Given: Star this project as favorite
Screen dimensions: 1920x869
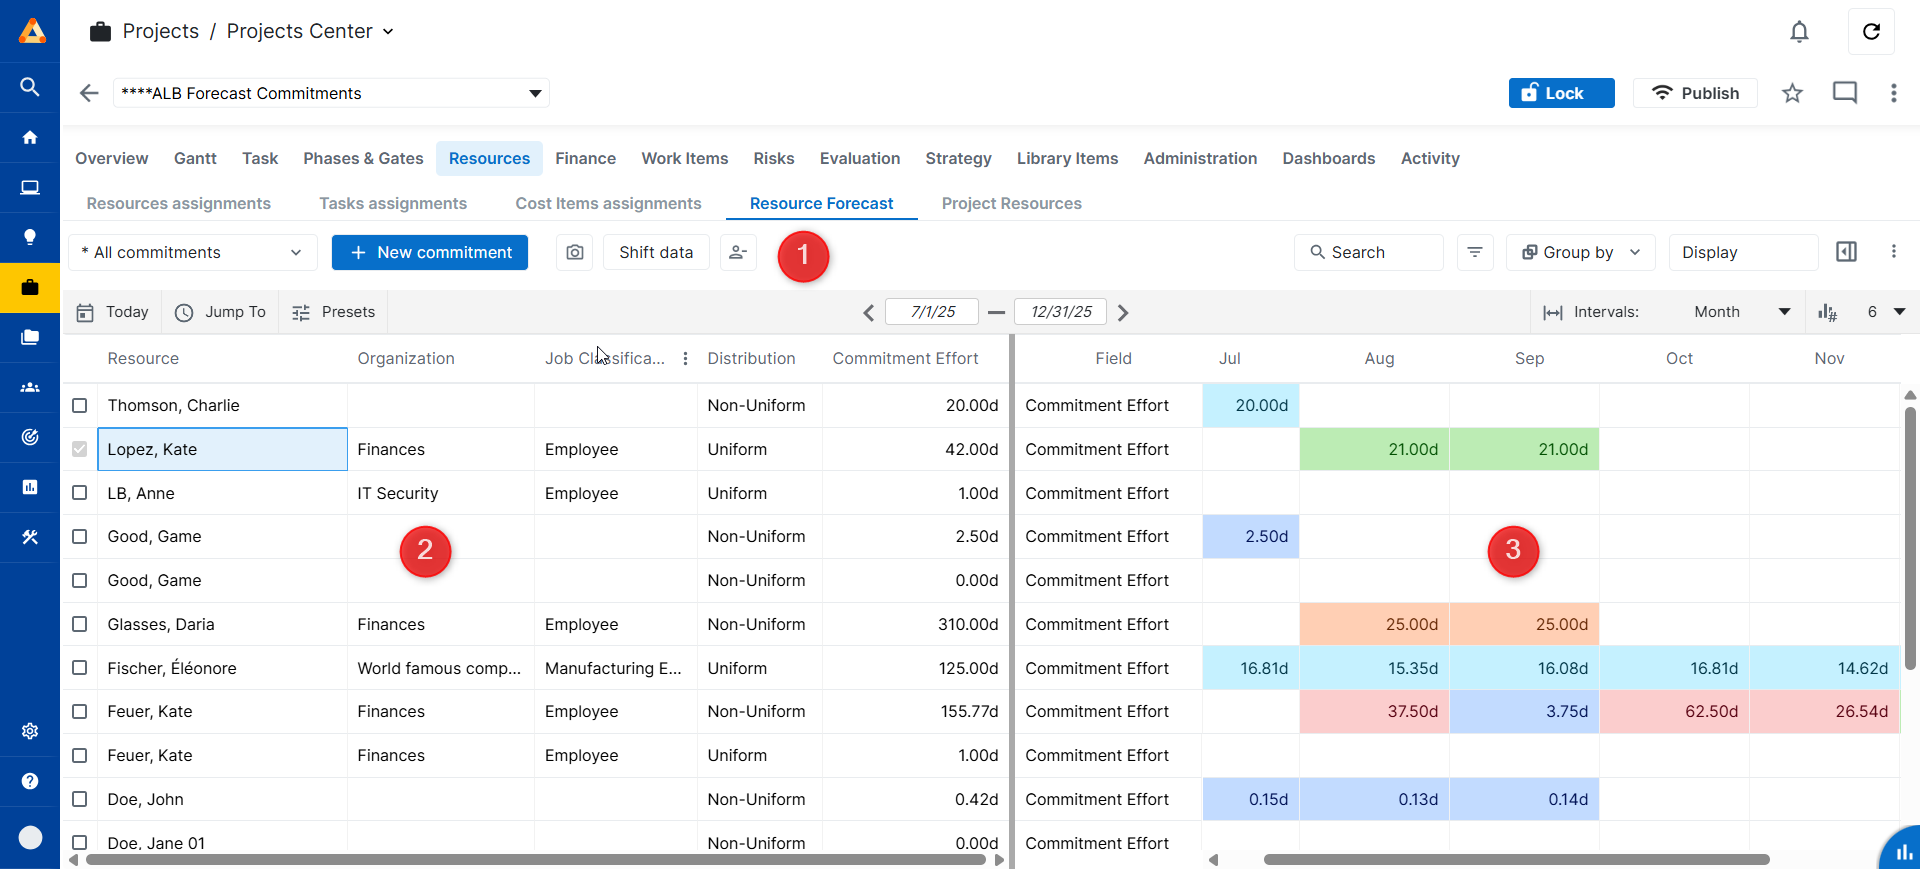Looking at the screenshot, I should pyautogui.click(x=1792, y=93).
